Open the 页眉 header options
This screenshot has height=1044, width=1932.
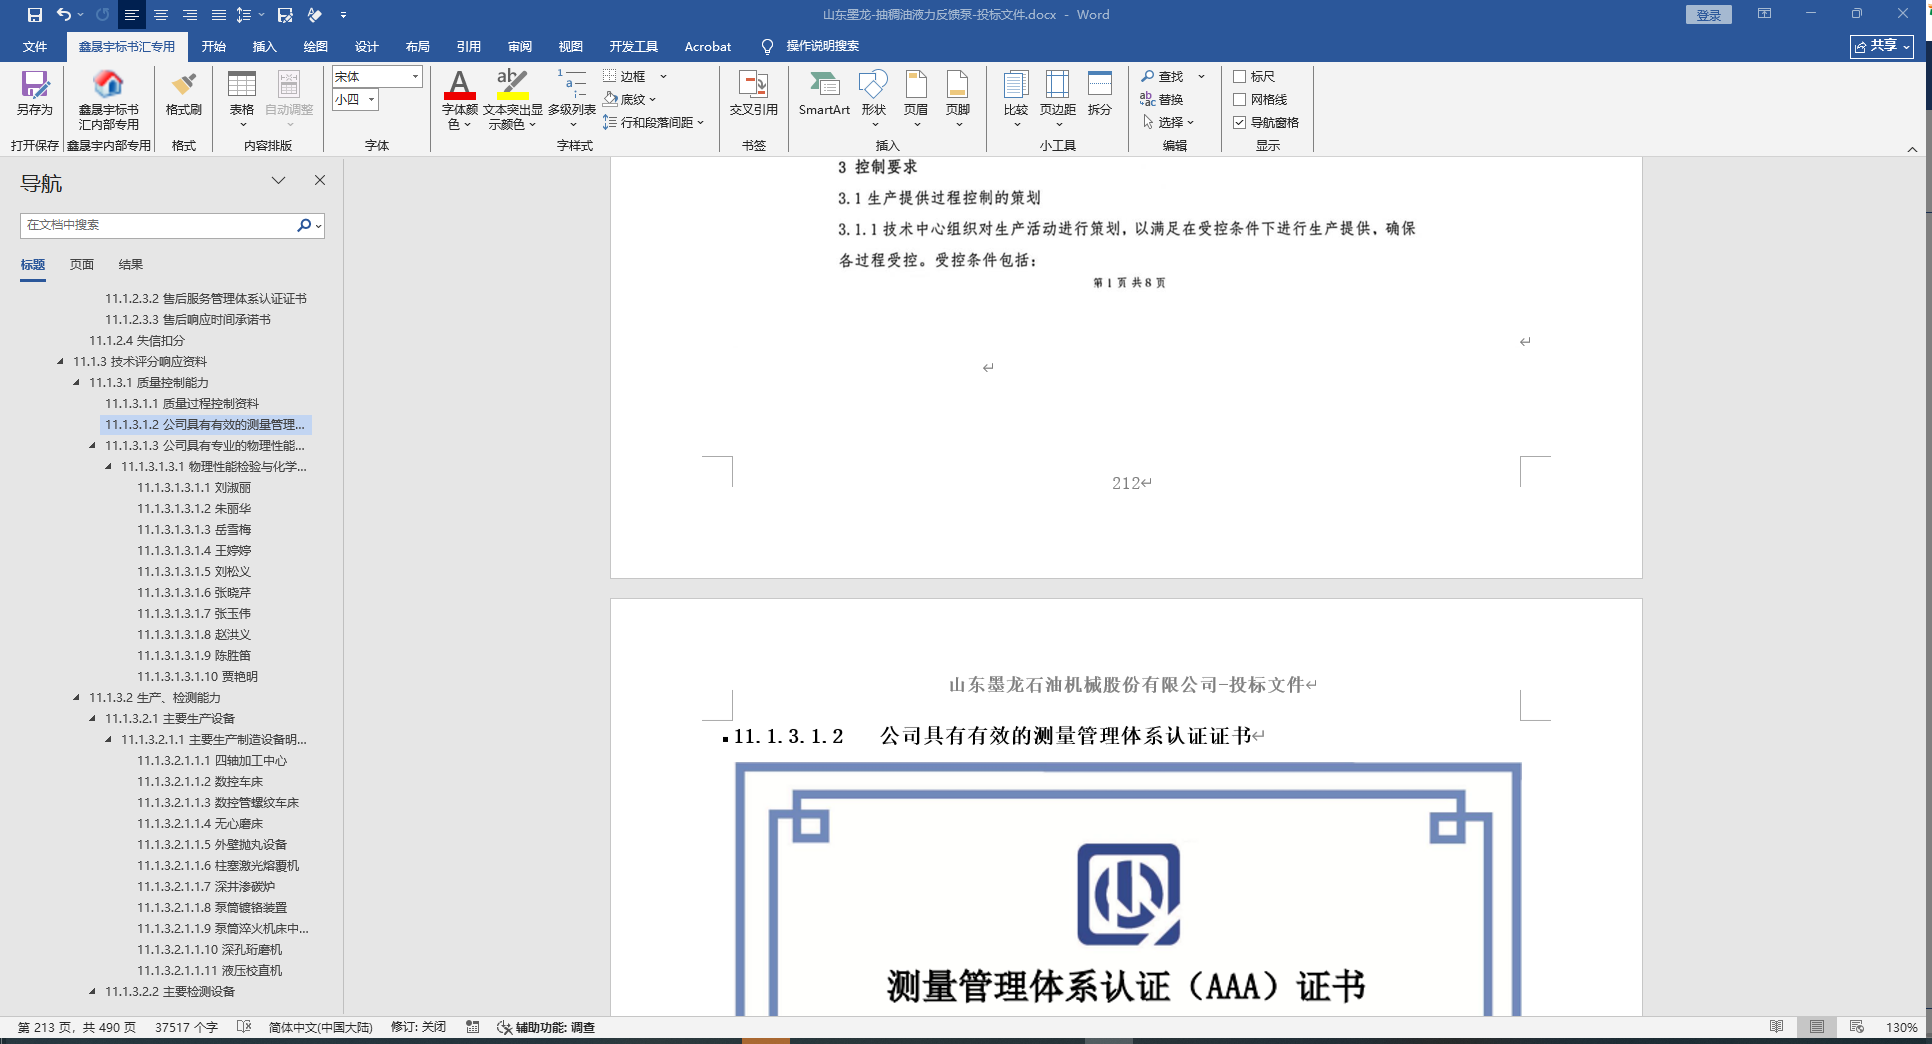916,99
